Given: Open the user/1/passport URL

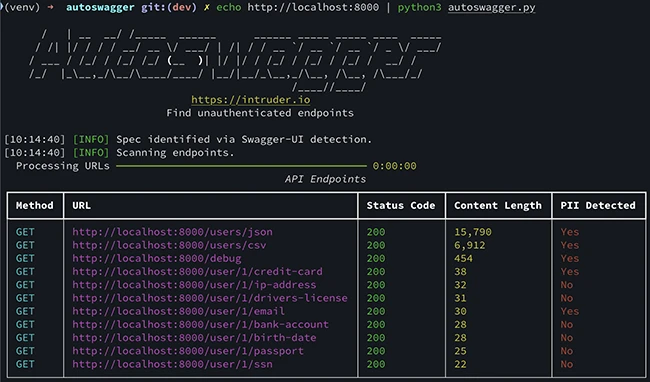Looking at the screenshot, I should coord(188,351).
